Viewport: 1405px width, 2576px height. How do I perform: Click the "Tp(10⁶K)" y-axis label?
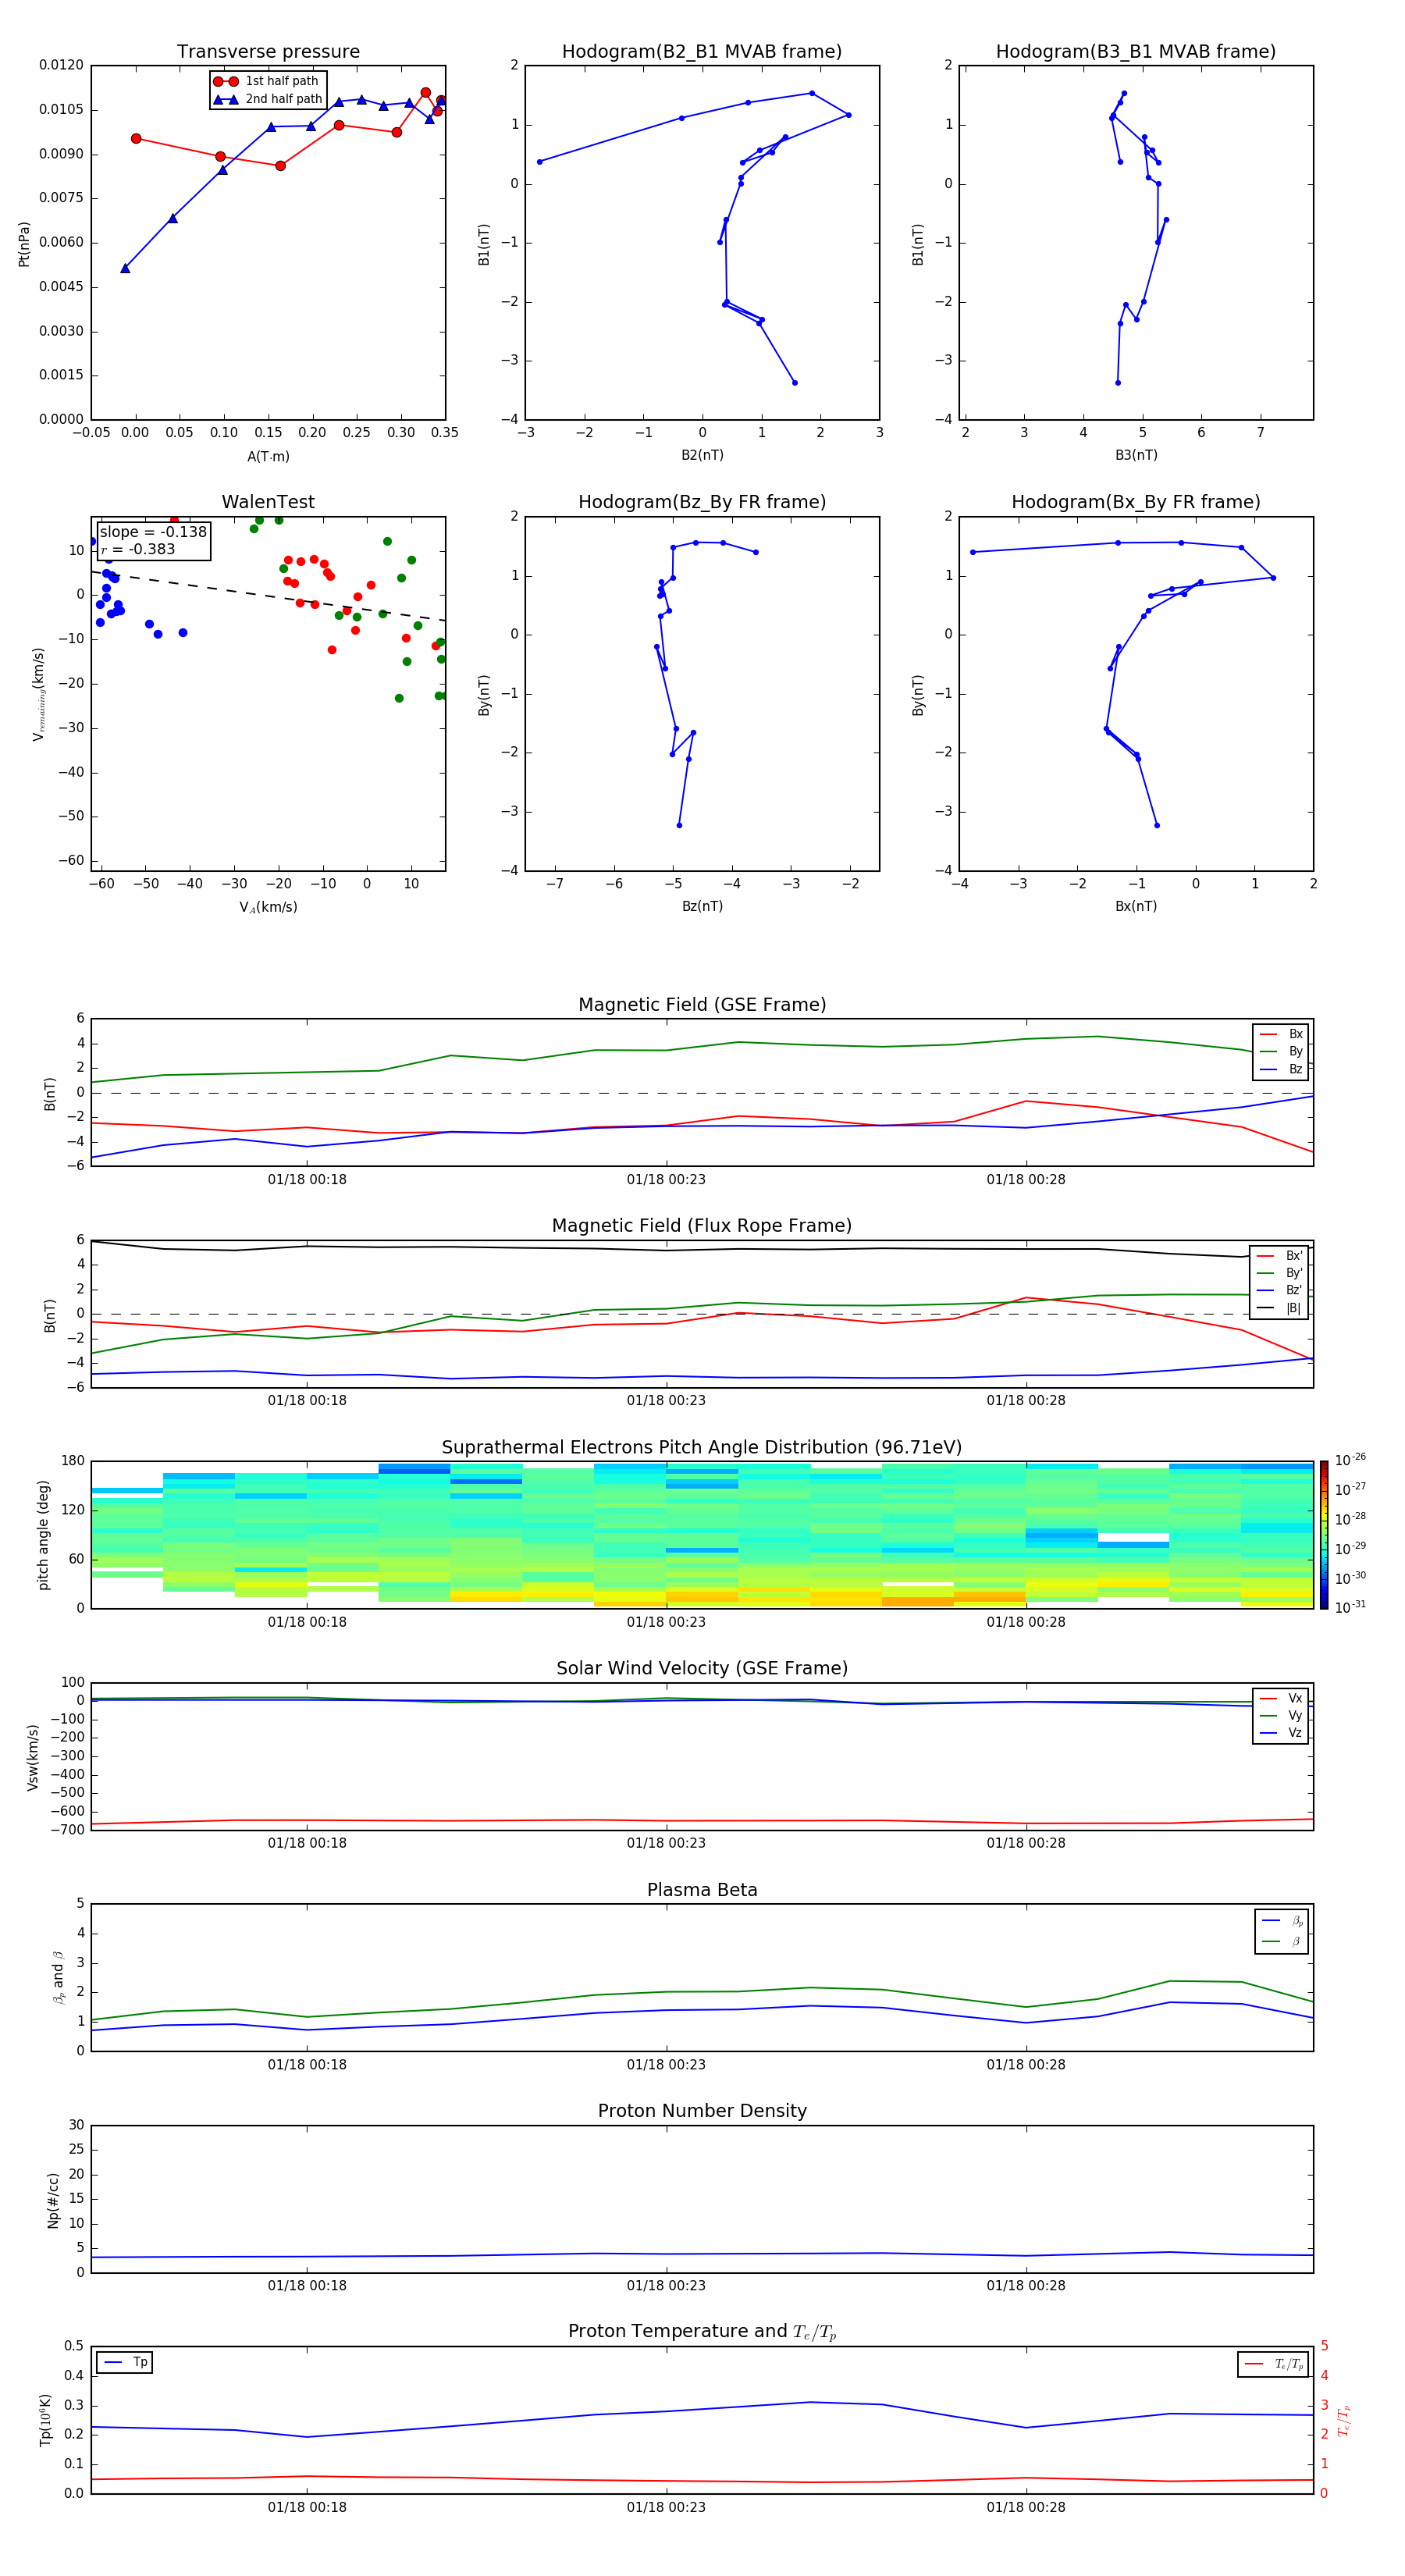pos(46,2420)
